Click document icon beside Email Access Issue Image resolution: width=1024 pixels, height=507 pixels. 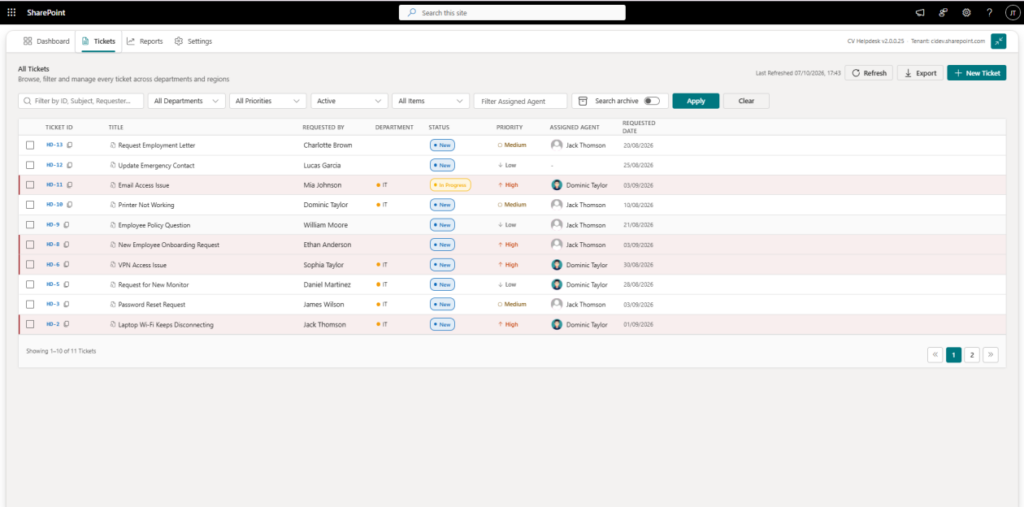pyautogui.click(x=112, y=185)
